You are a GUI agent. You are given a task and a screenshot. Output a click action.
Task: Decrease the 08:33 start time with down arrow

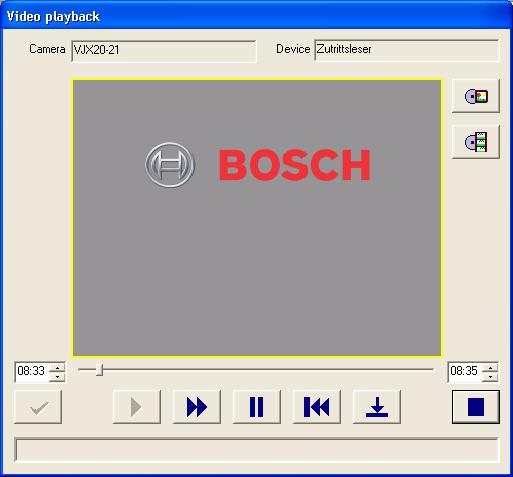pos(57,377)
